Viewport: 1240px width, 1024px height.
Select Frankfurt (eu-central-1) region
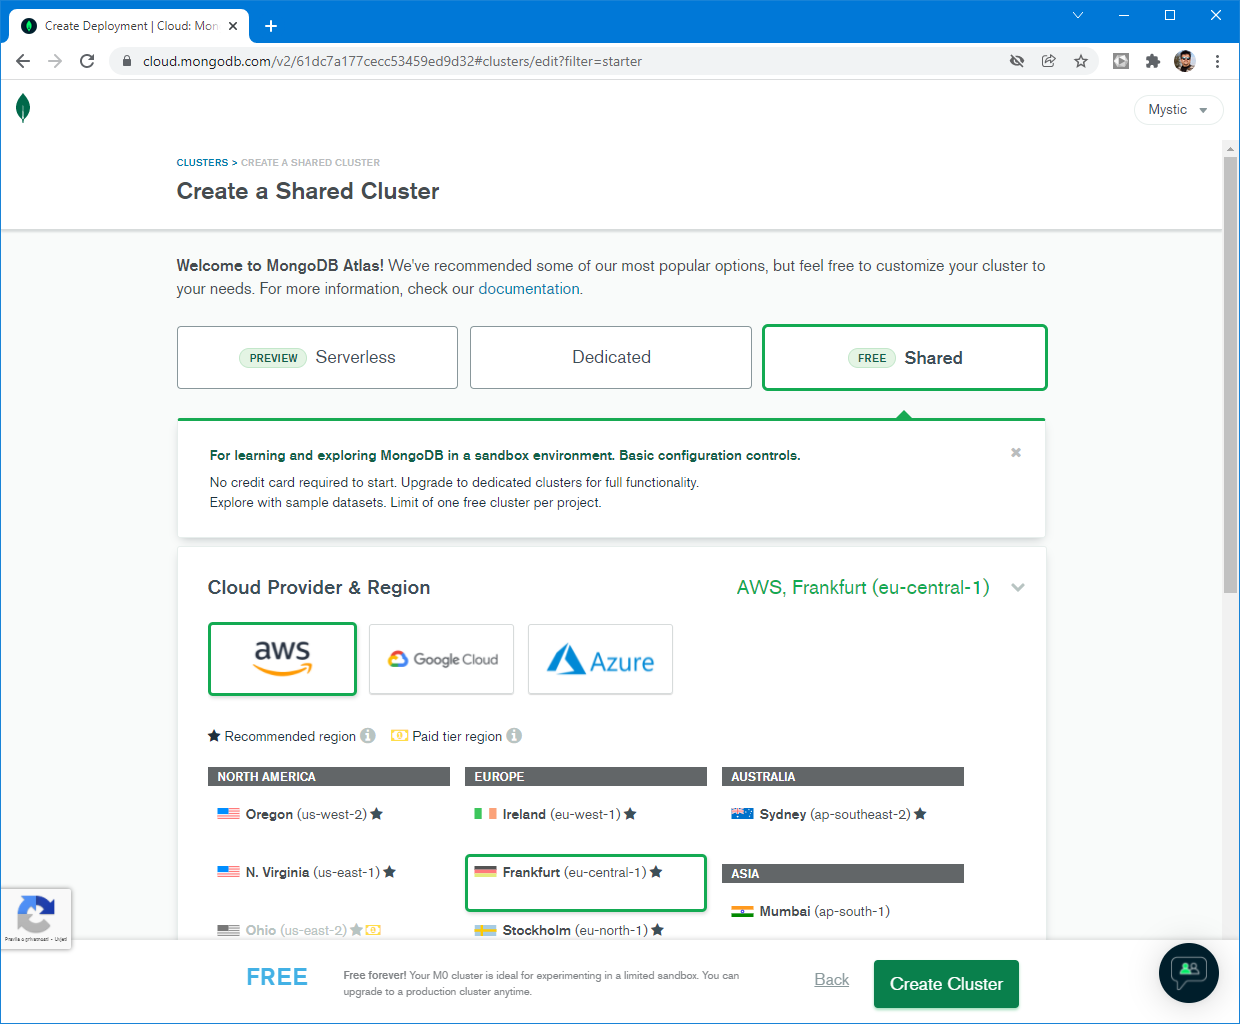pyautogui.click(x=586, y=882)
